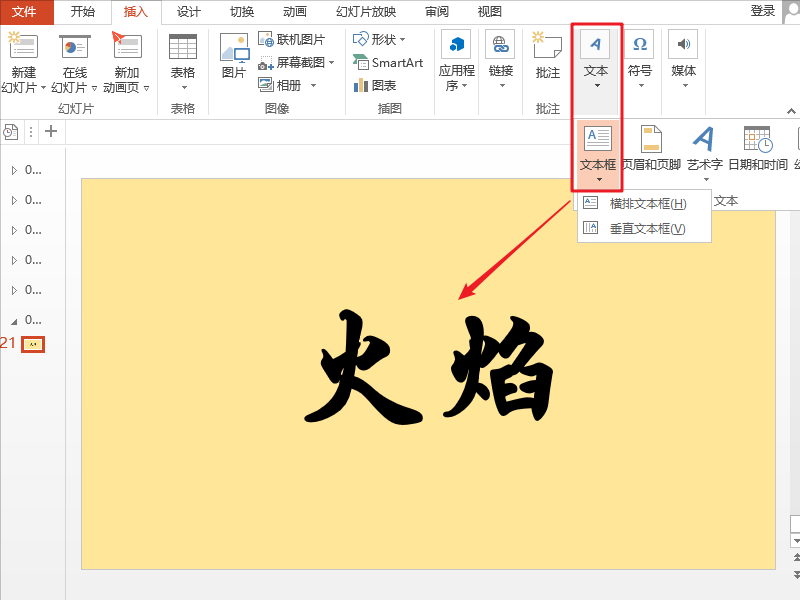Click the 火焰 text on the slide
The width and height of the screenshot is (800, 600).
tap(429, 366)
